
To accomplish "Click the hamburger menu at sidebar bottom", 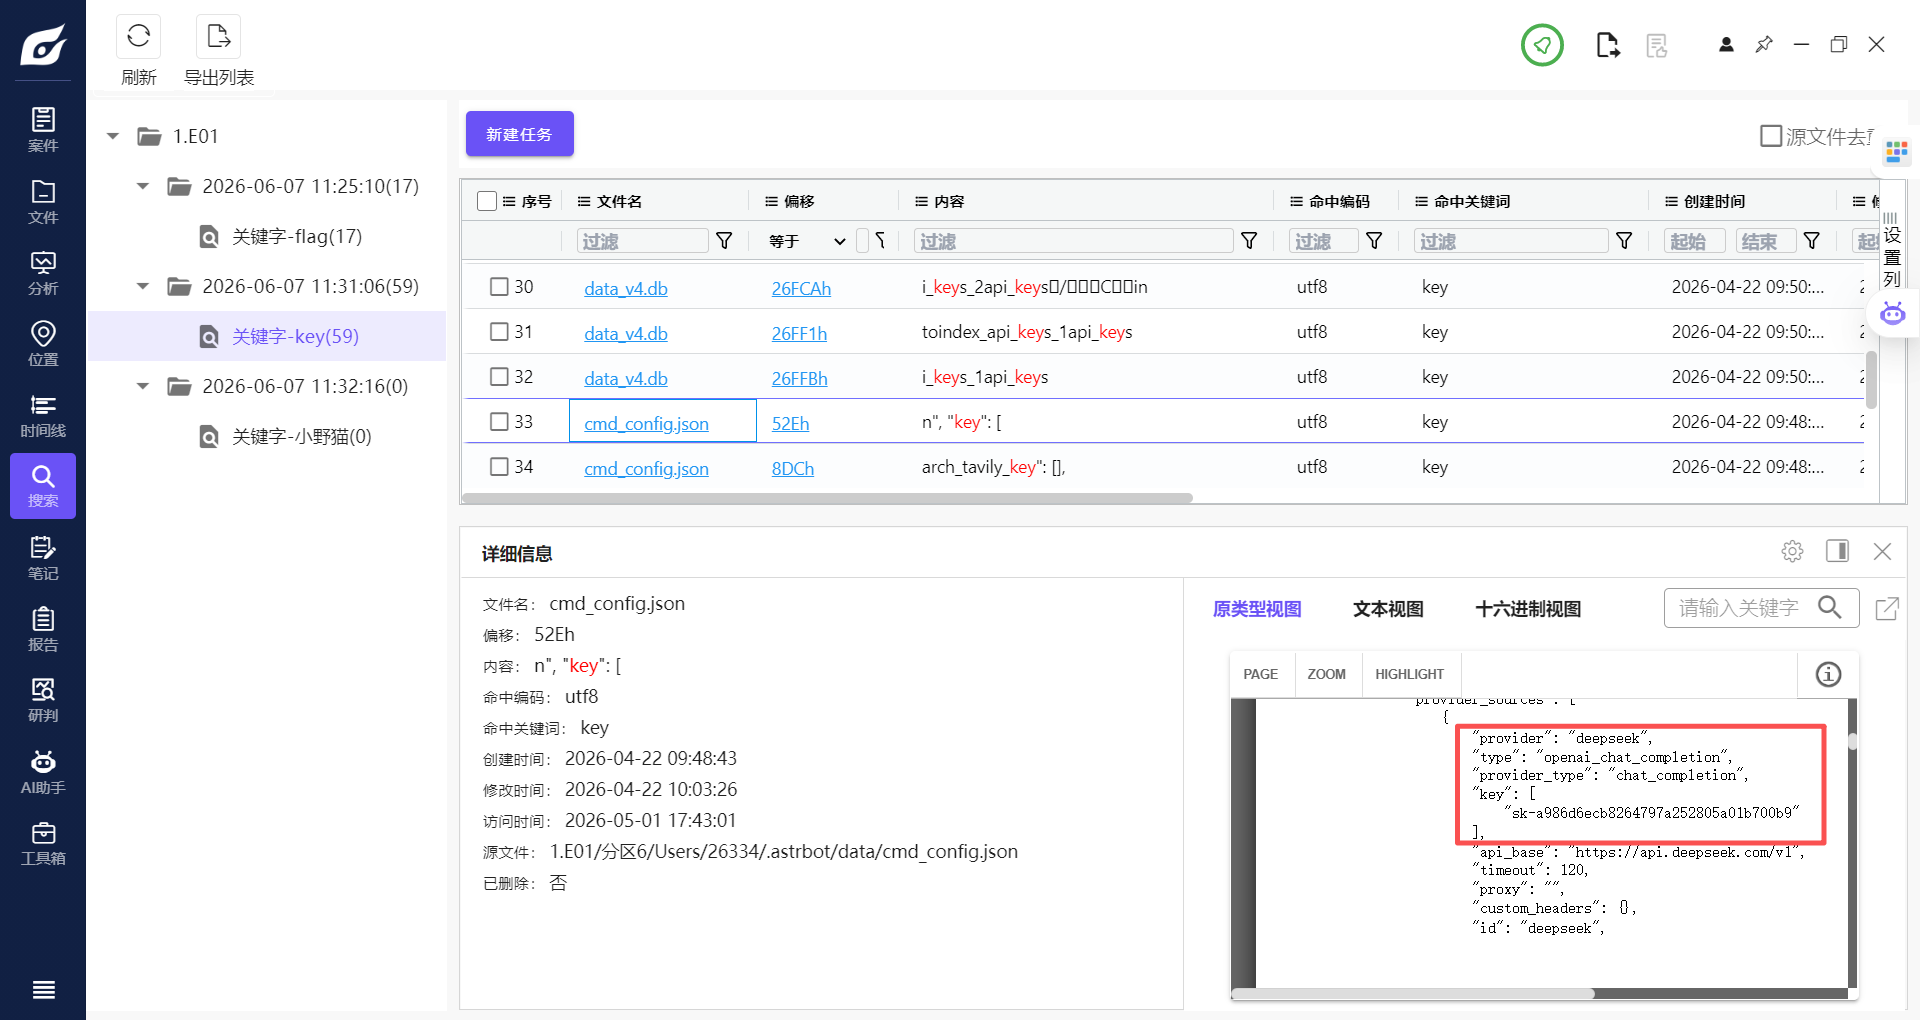I will click(43, 990).
